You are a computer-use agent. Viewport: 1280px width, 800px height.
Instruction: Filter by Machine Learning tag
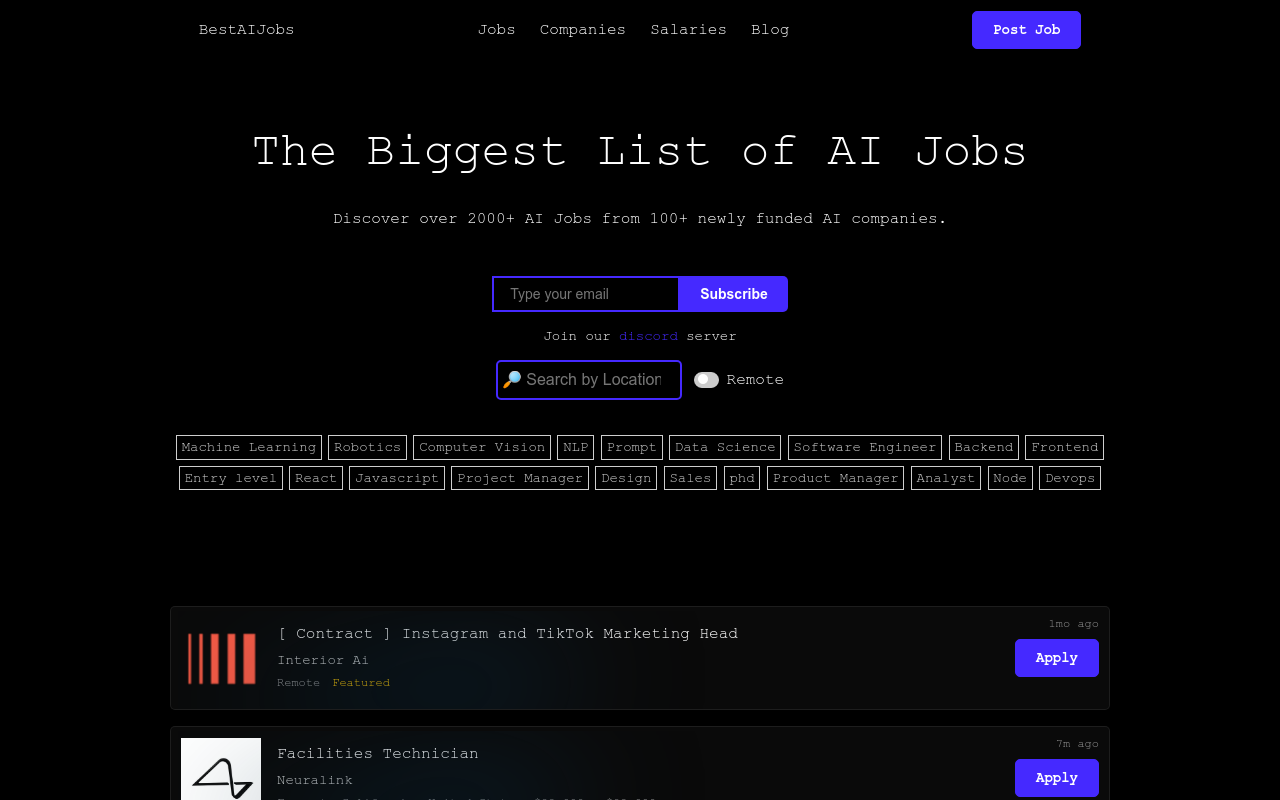249,447
